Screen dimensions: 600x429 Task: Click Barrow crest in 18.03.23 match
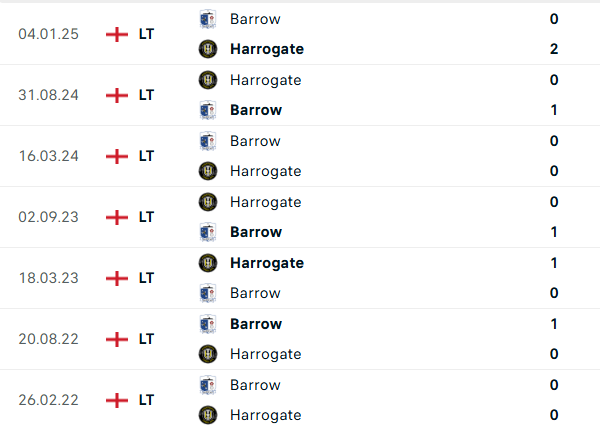pos(208,293)
